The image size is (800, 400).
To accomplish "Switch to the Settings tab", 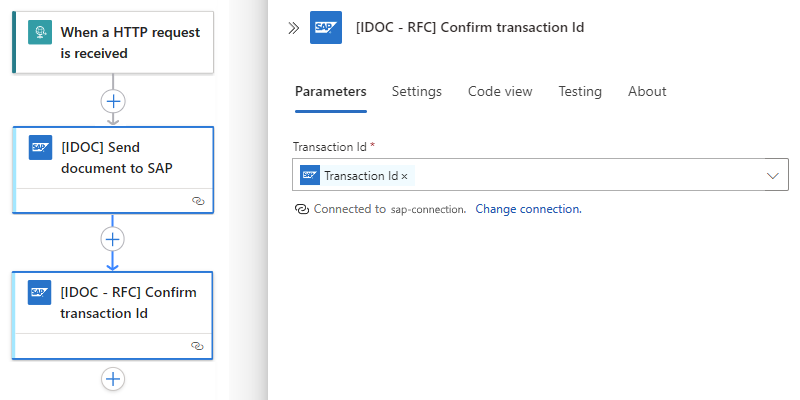I will [x=416, y=91].
